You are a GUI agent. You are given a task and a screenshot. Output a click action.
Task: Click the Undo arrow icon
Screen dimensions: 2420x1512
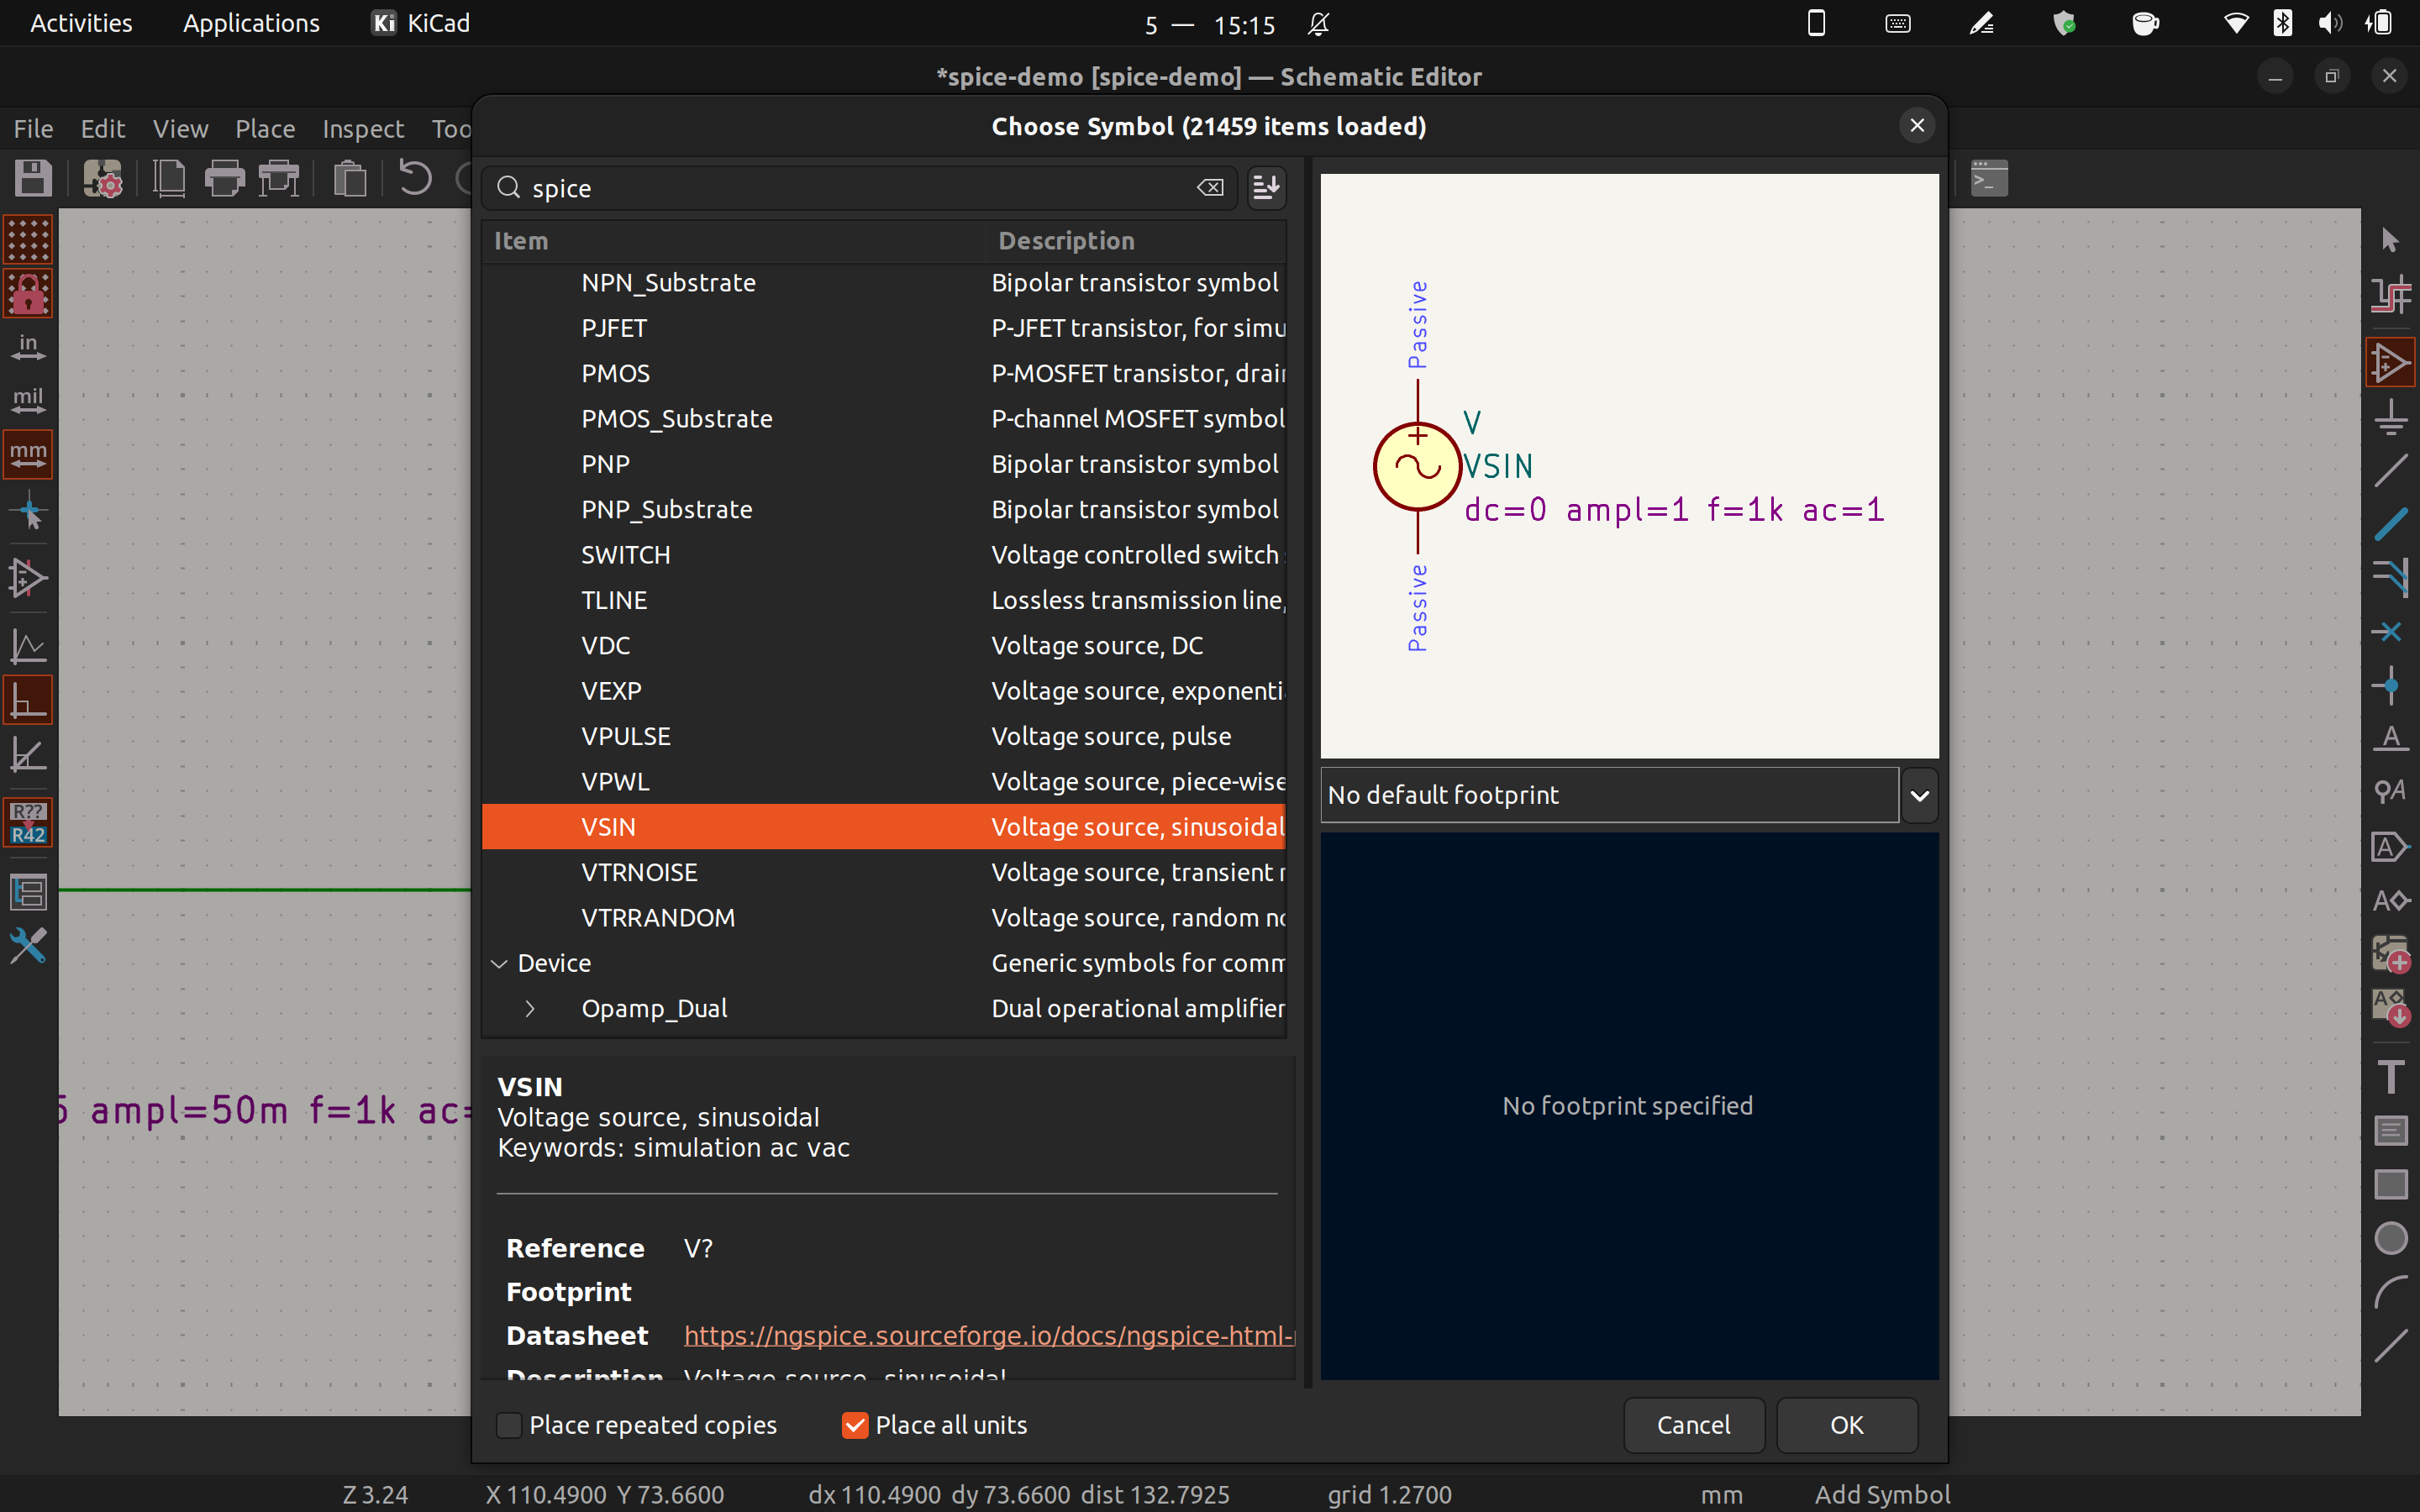tap(415, 180)
